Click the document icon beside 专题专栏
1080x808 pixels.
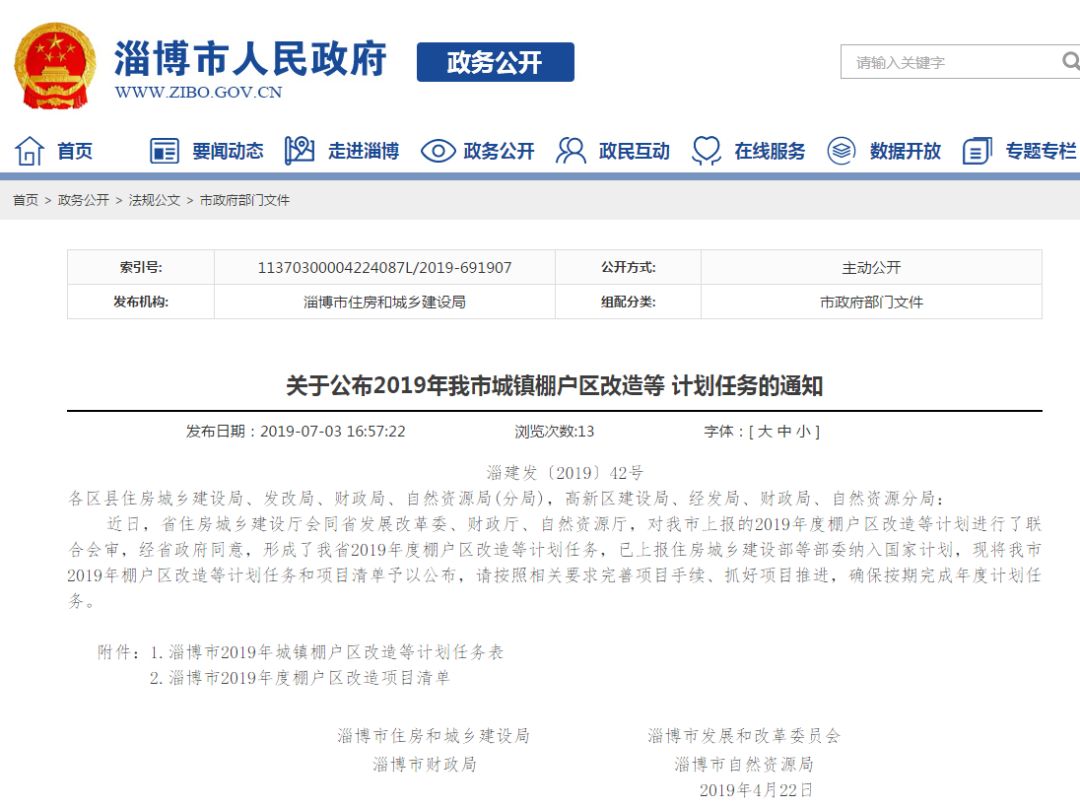pyautogui.click(x=977, y=151)
